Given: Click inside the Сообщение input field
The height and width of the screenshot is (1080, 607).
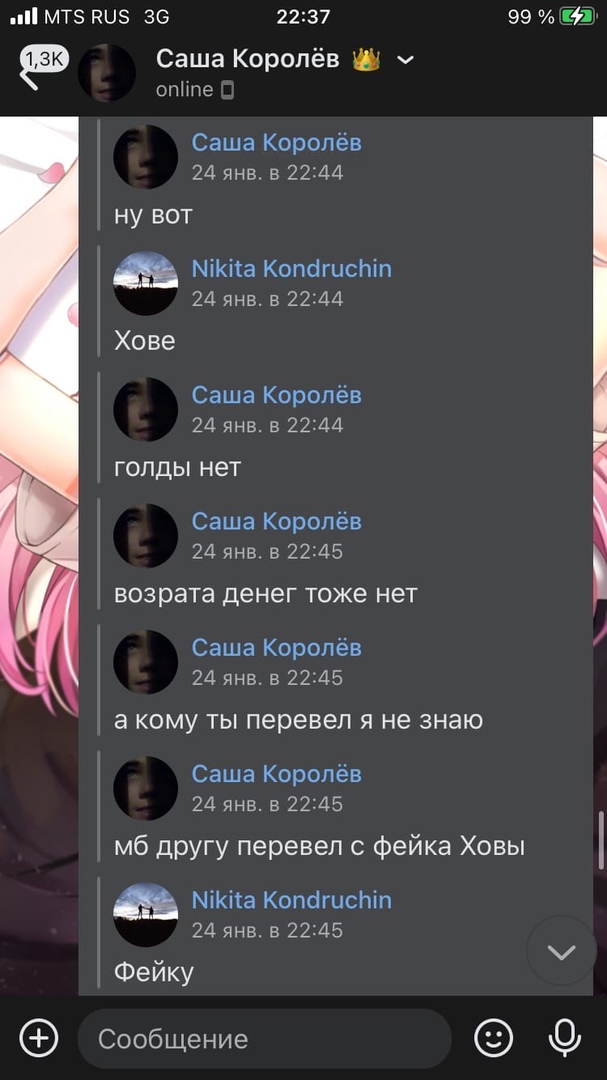Looking at the screenshot, I should 265,1039.
